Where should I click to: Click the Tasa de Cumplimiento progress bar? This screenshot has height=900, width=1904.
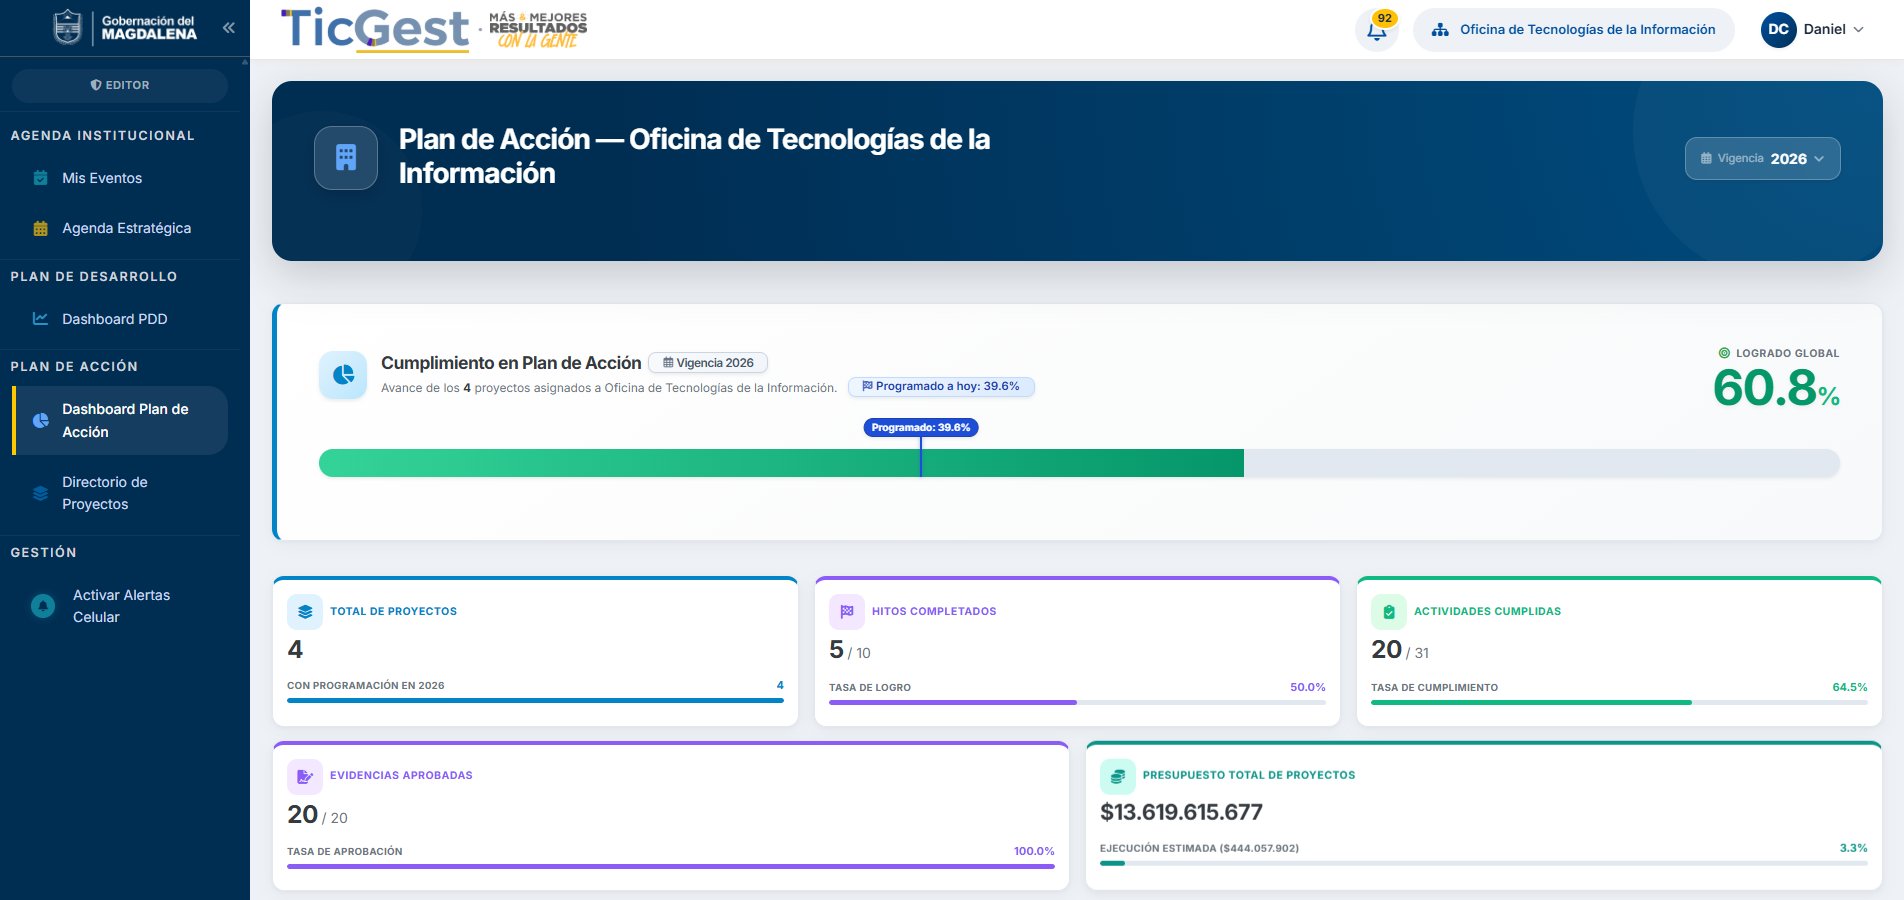[x=1619, y=702]
